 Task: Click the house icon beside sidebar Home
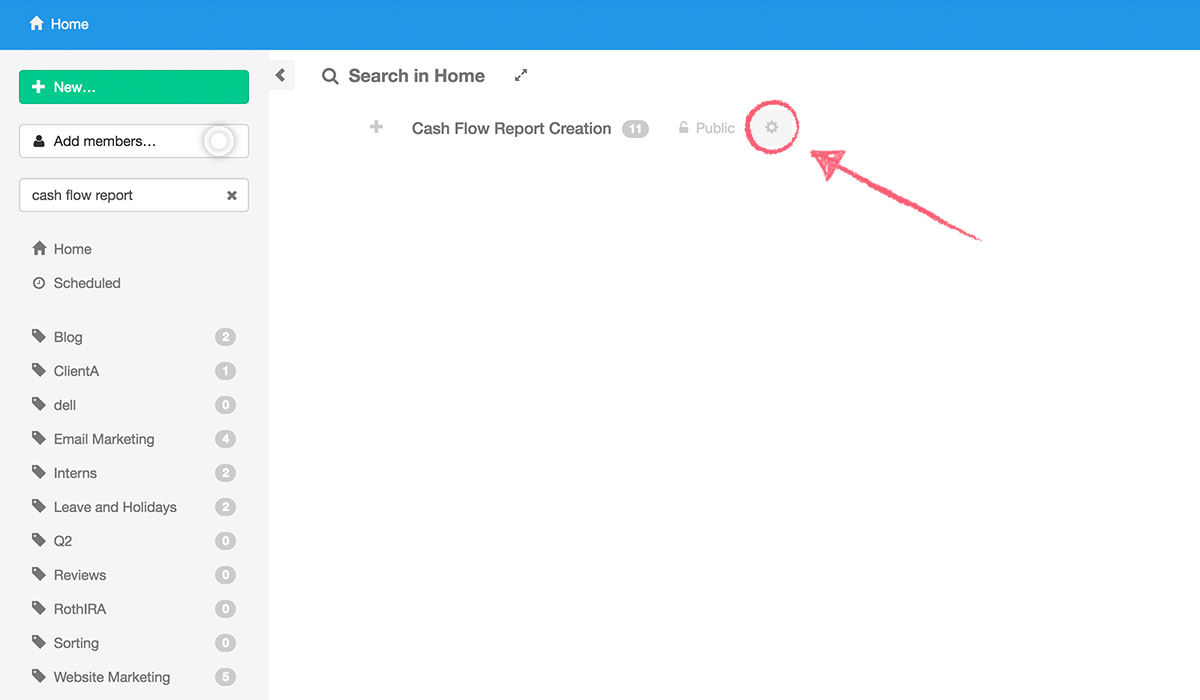(39, 248)
